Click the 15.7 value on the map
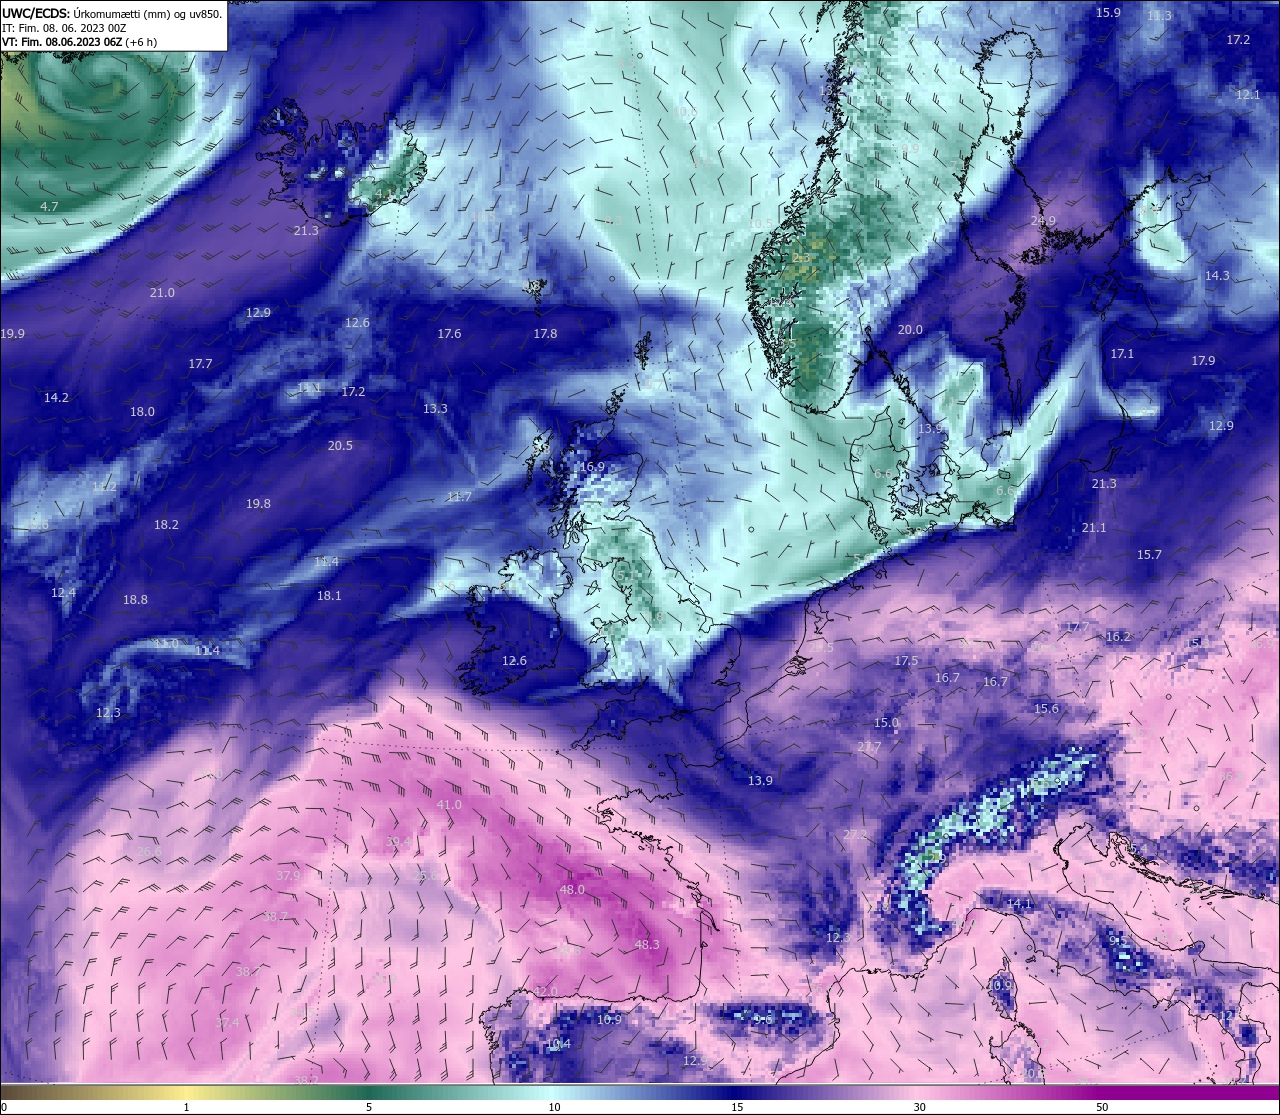Image resolution: width=1280 pixels, height=1115 pixels. (x=1149, y=555)
